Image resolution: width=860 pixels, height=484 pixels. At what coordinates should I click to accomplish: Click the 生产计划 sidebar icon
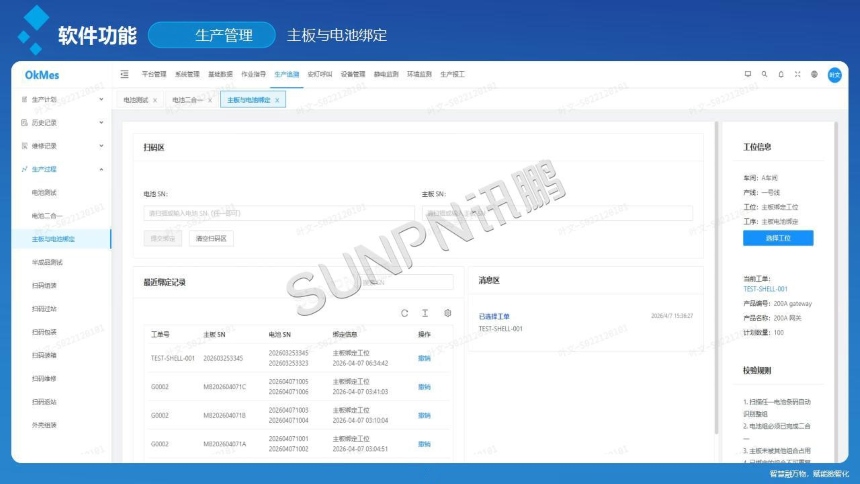(x=24, y=99)
